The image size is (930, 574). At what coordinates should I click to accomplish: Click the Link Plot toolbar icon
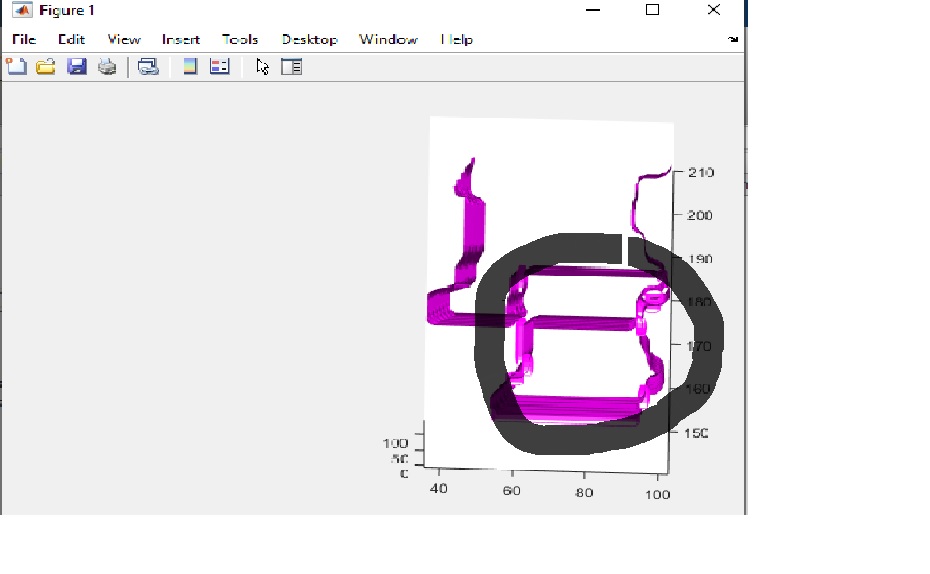(x=148, y=67)
